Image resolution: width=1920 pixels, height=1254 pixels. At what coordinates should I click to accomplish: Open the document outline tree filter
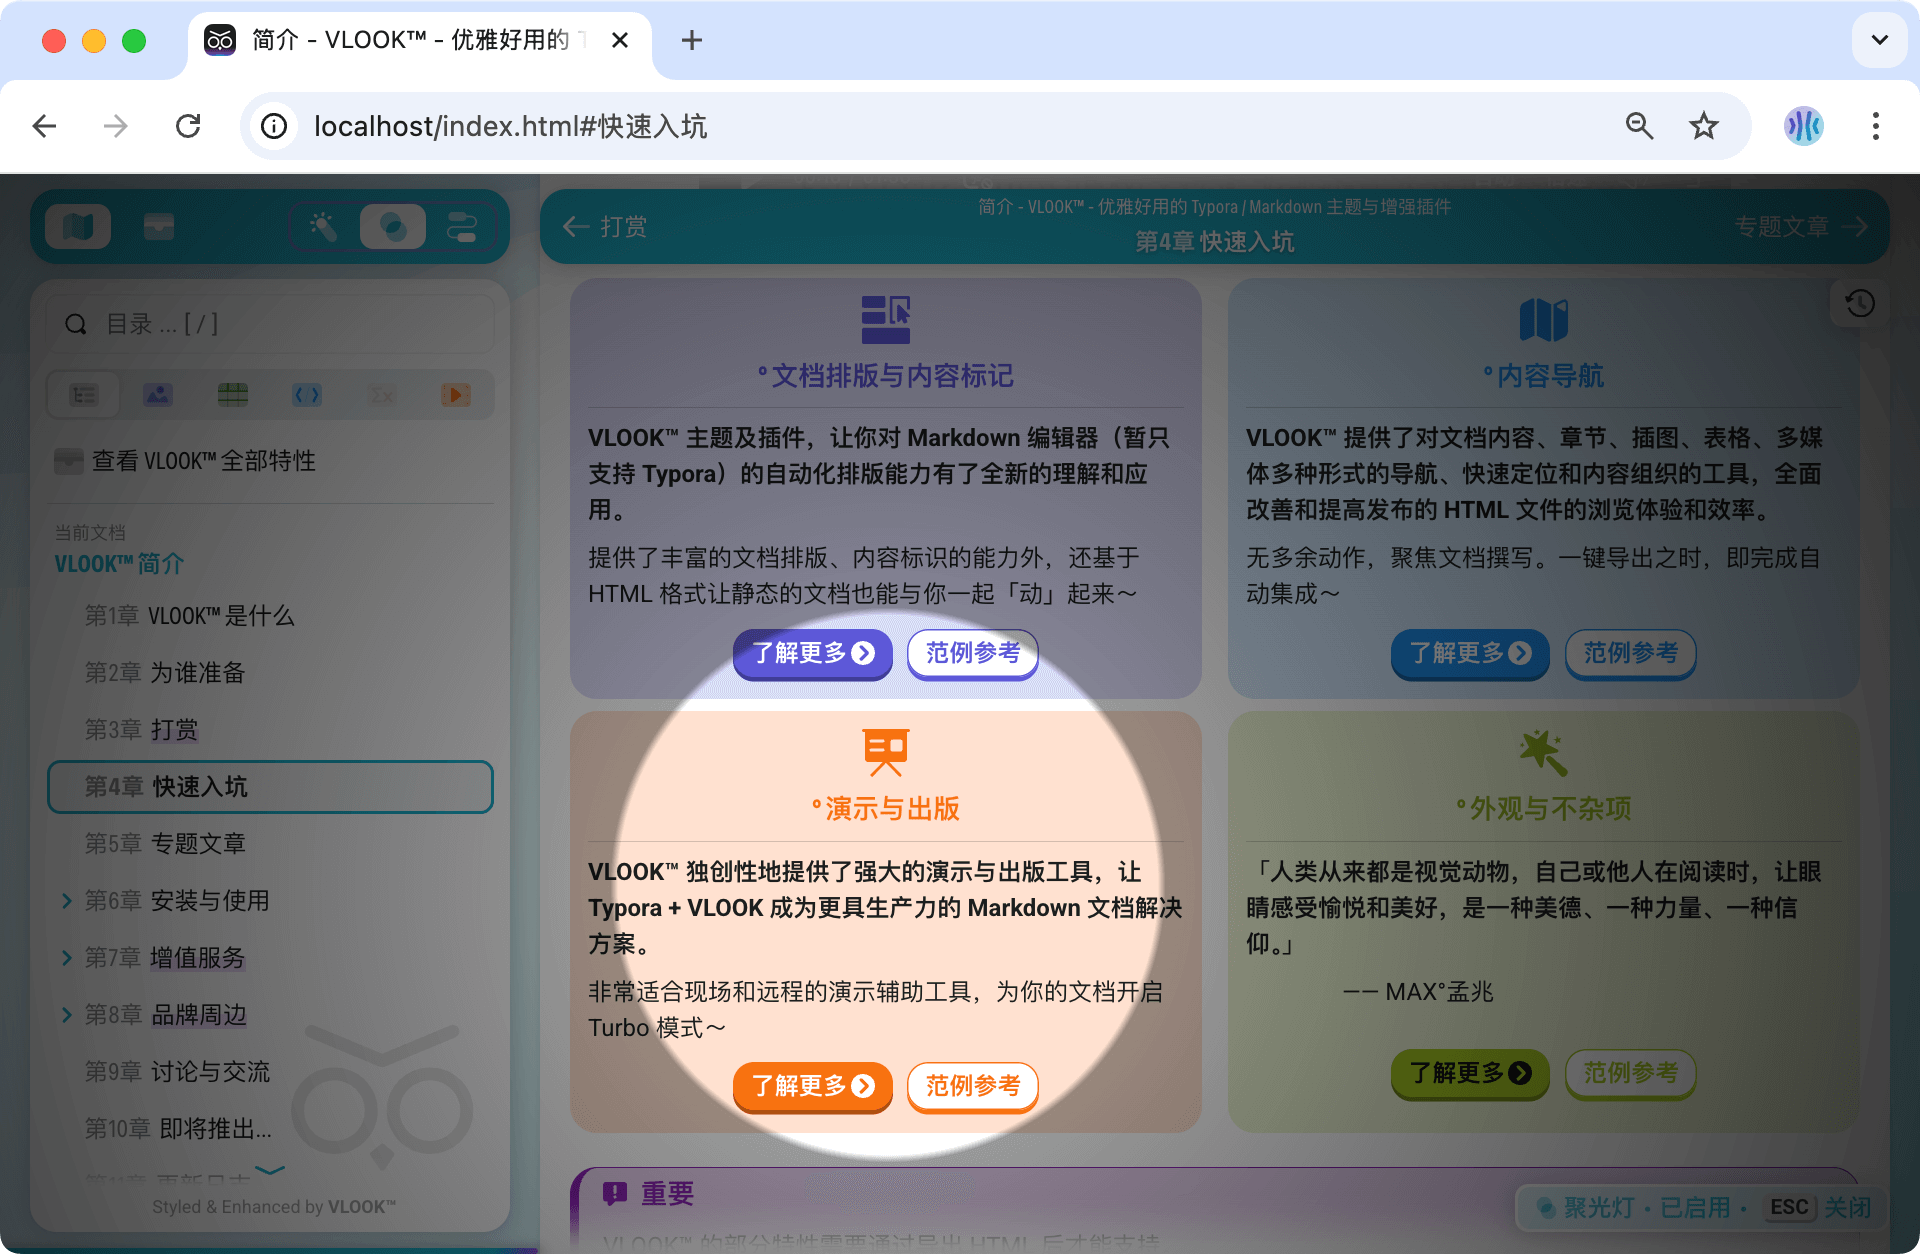84,395
